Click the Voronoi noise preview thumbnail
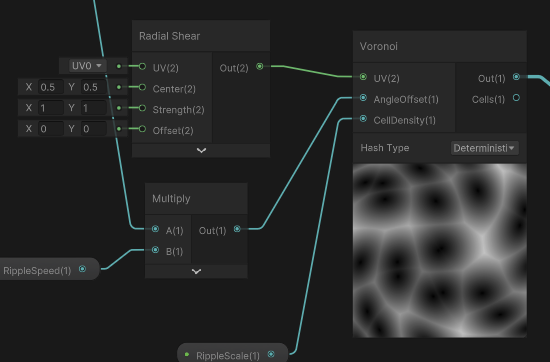The width and height of the screenshot is (550, 362). (440, 250)
